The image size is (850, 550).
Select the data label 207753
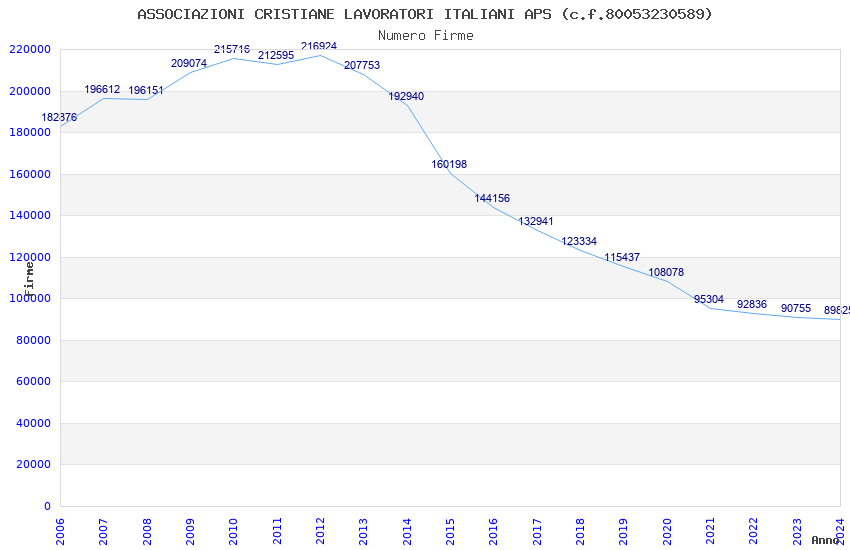[x=362, y=66]
